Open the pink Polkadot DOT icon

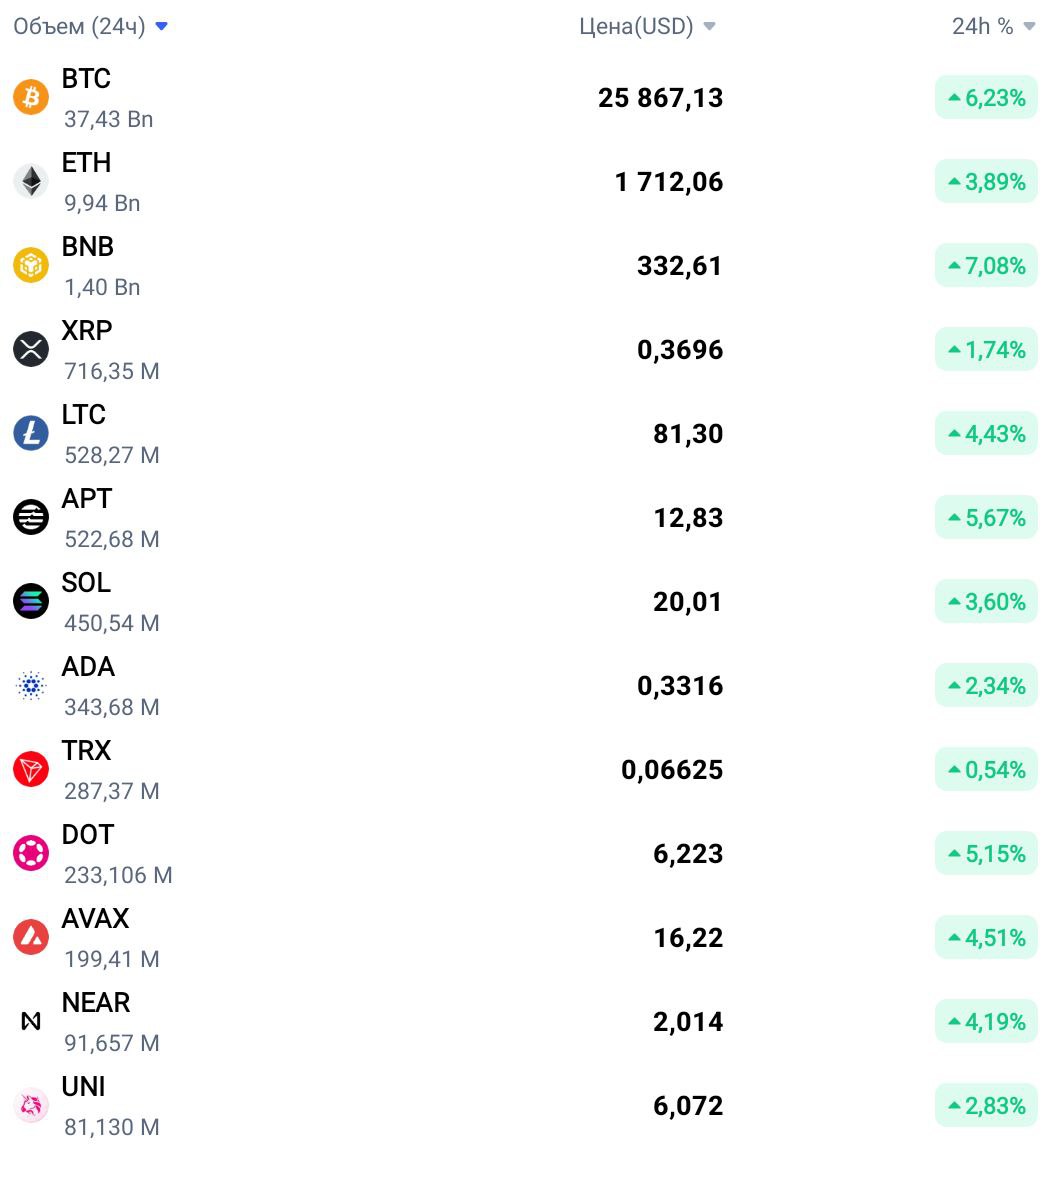[31, 853]
